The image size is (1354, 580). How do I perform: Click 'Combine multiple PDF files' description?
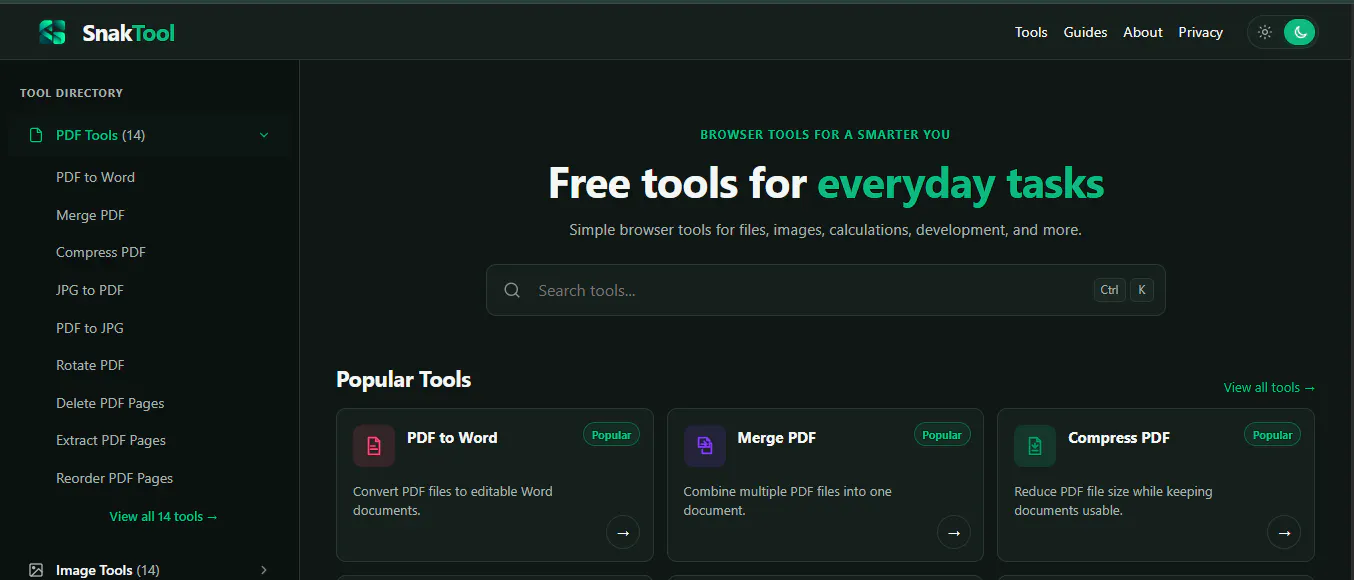787,501
